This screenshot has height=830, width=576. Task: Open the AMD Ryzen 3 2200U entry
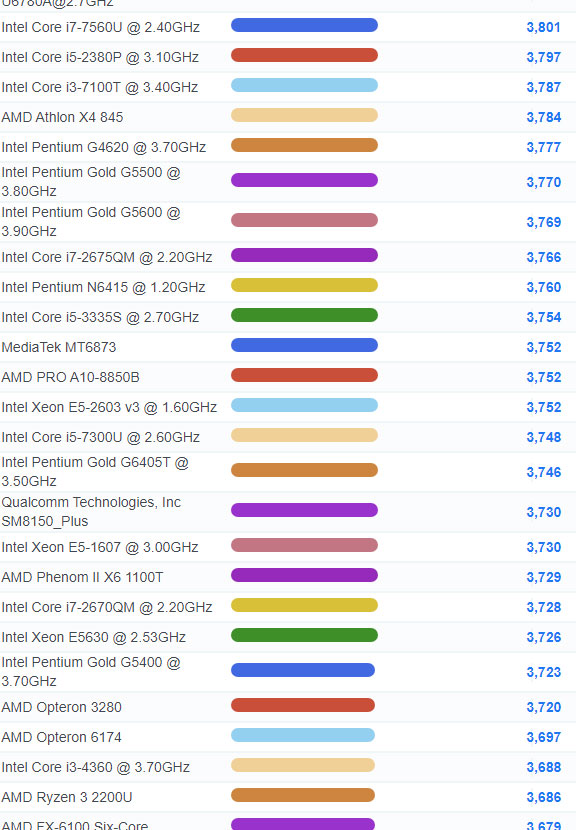tap(67, 797)
